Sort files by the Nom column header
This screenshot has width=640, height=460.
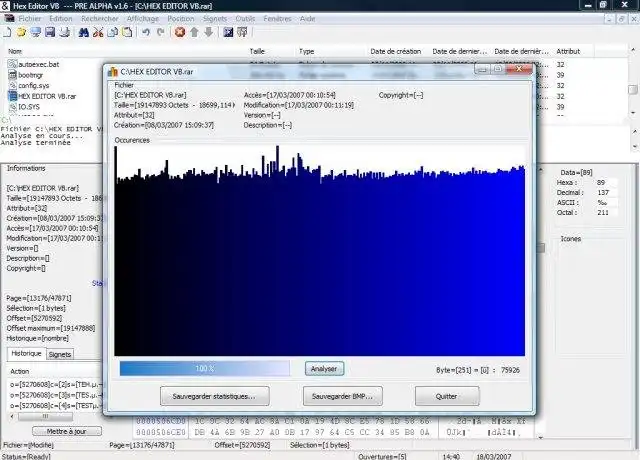point(15,51)
